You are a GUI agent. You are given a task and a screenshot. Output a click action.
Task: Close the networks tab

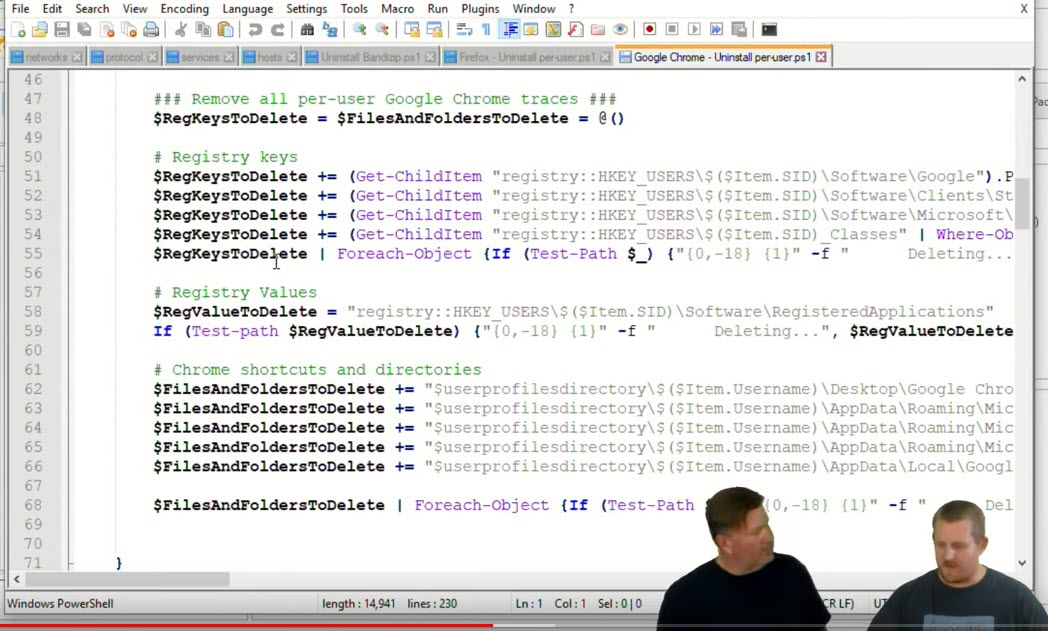coord(77,57)
